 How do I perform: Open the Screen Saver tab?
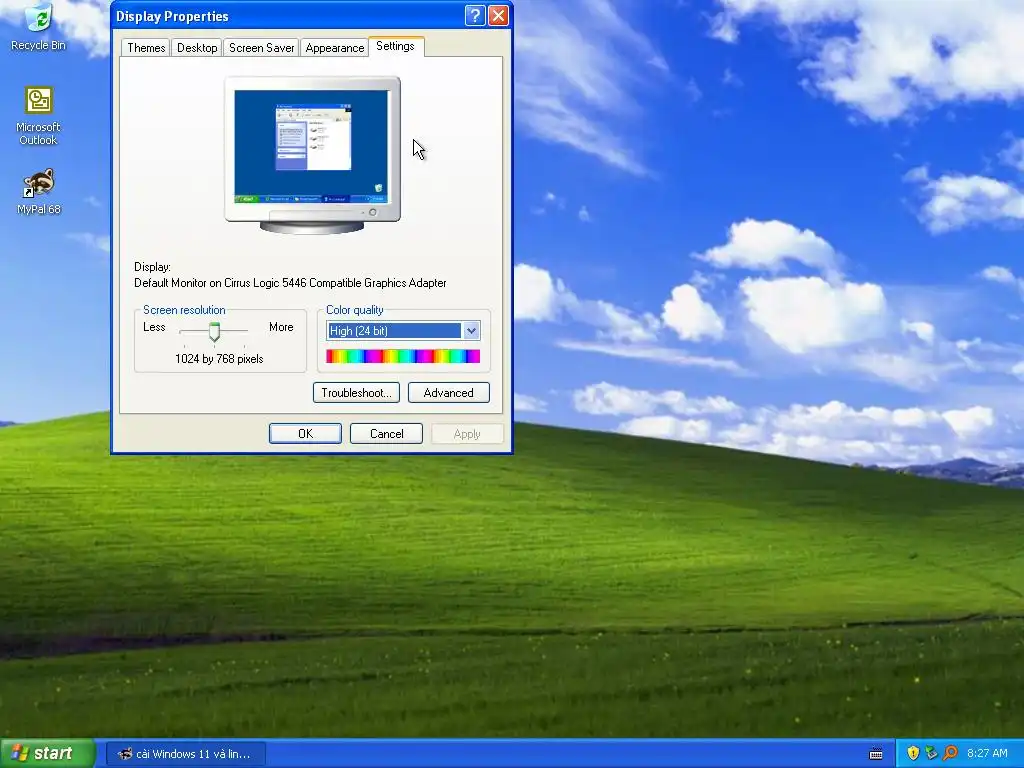tap(261, 48)
